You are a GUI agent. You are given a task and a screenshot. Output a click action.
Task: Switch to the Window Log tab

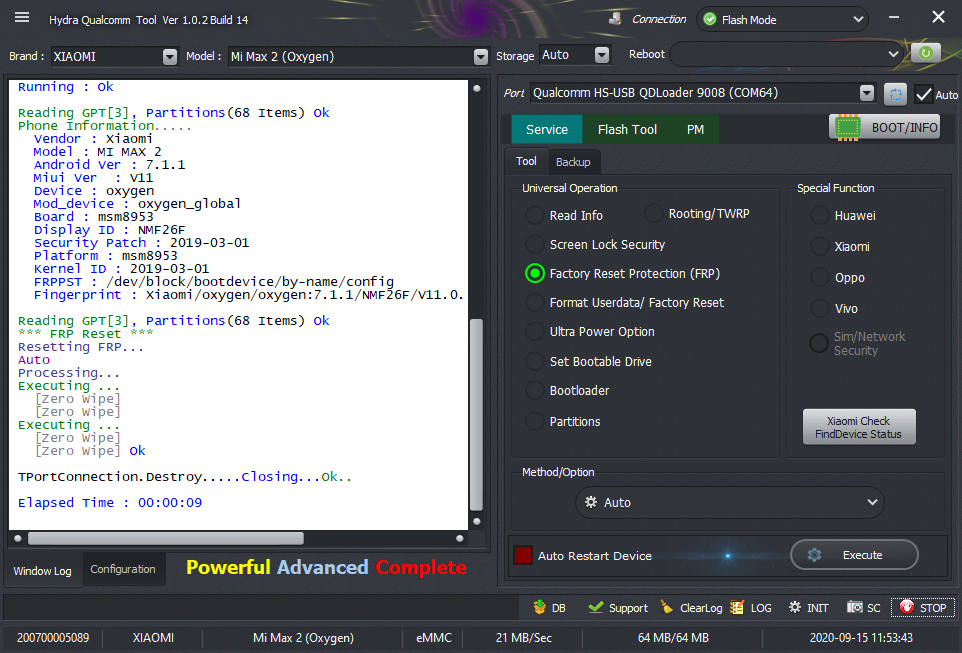[x=42, y=571]
